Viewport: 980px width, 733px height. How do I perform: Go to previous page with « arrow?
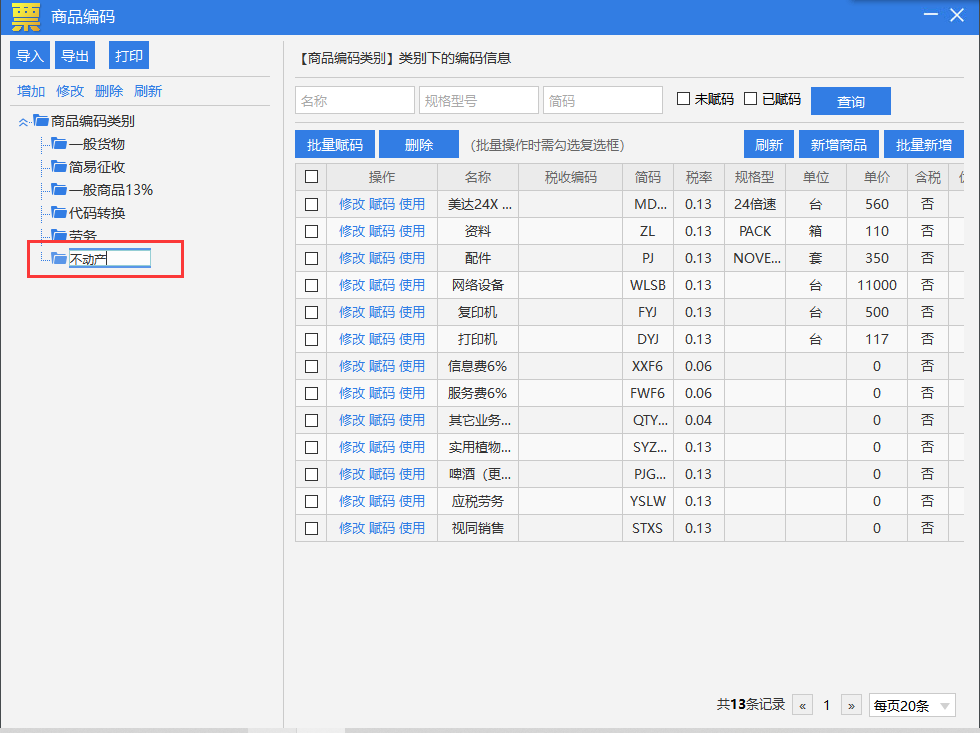point(802,706)
